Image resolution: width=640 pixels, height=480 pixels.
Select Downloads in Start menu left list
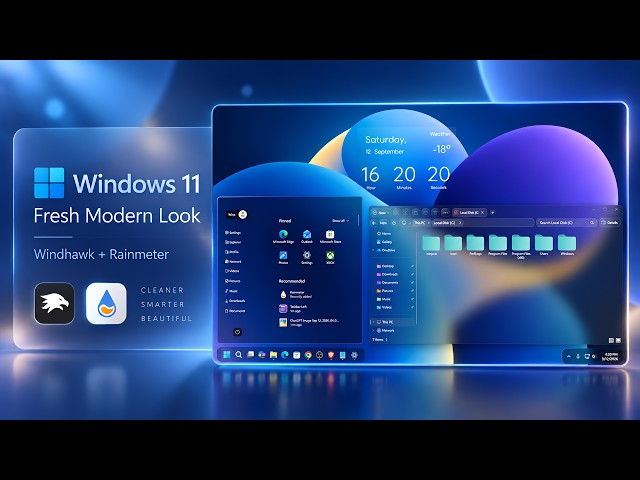point(235,301)
